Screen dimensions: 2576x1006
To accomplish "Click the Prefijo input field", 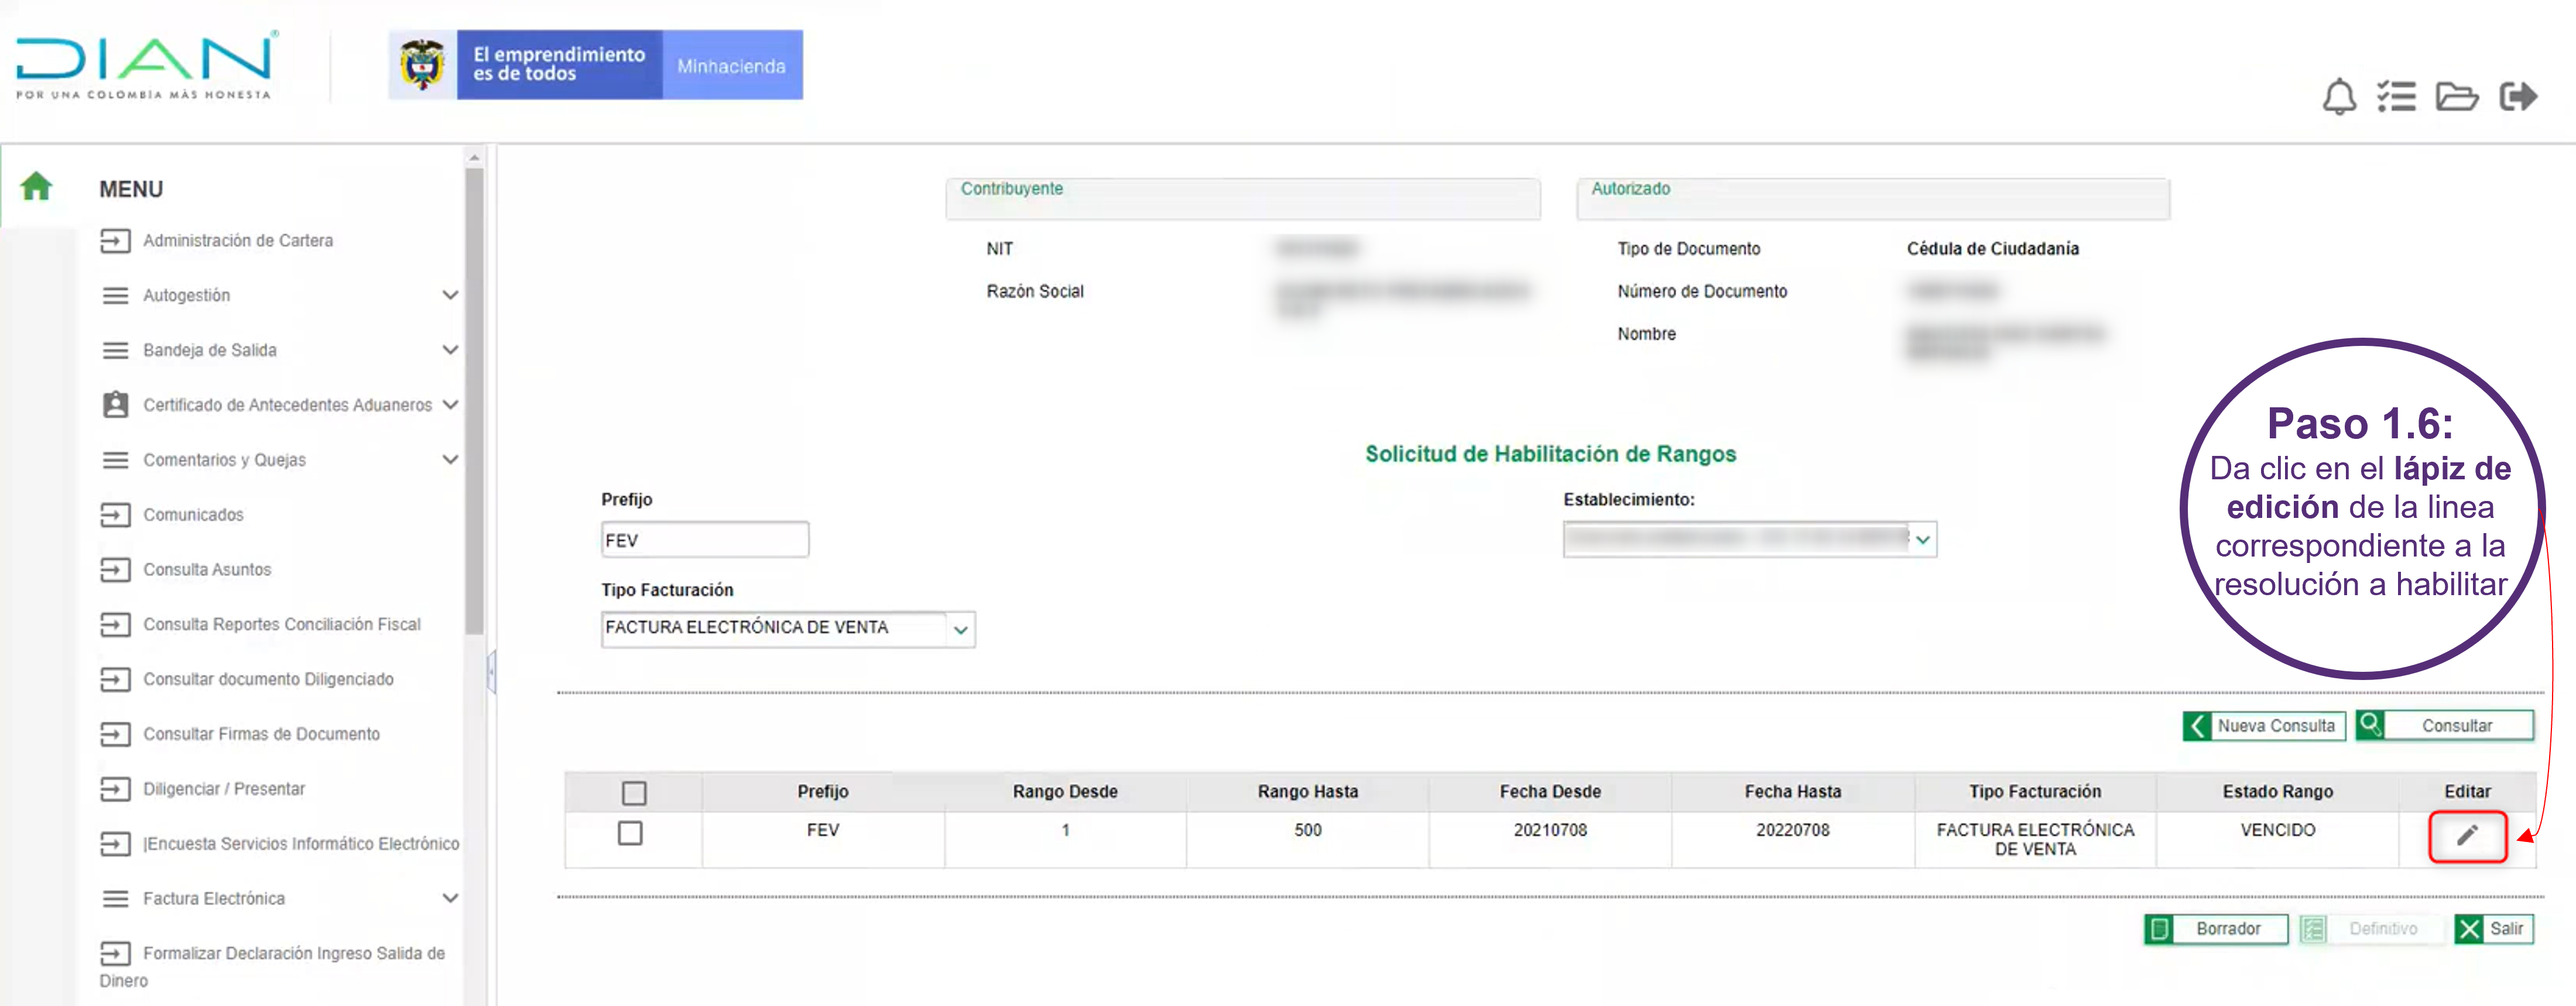I will pyautogui.click(x=704, y=540).
